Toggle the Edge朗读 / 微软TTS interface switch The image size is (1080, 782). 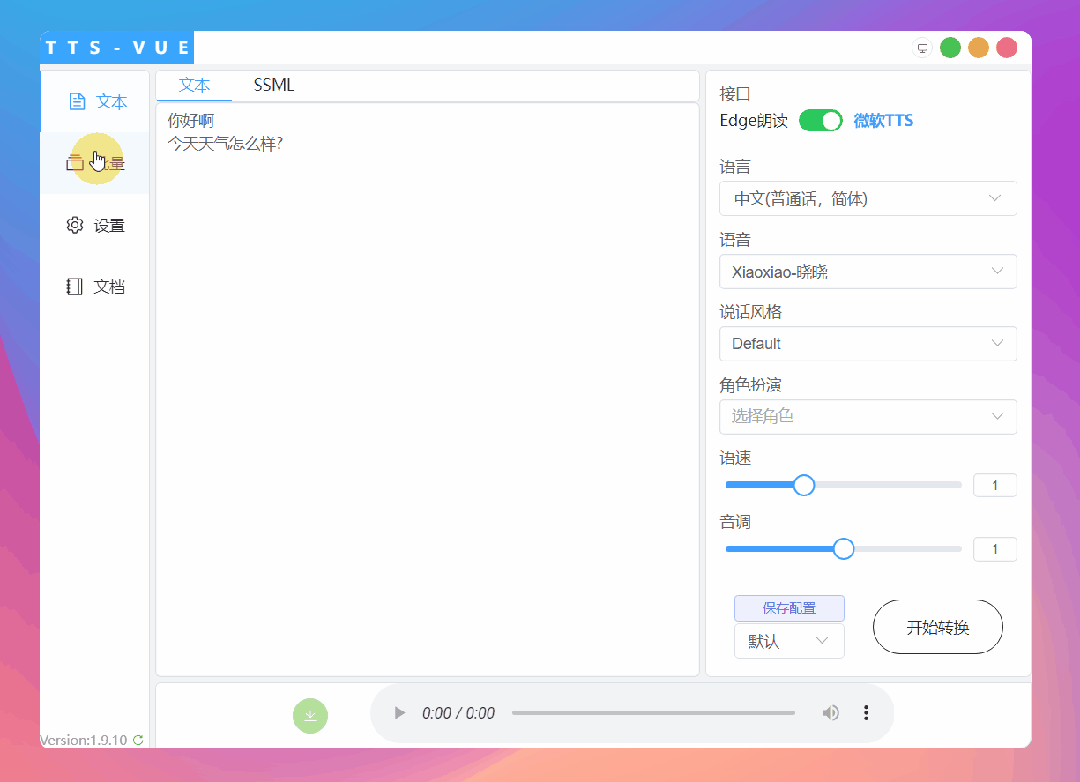[x=820, y=121]
